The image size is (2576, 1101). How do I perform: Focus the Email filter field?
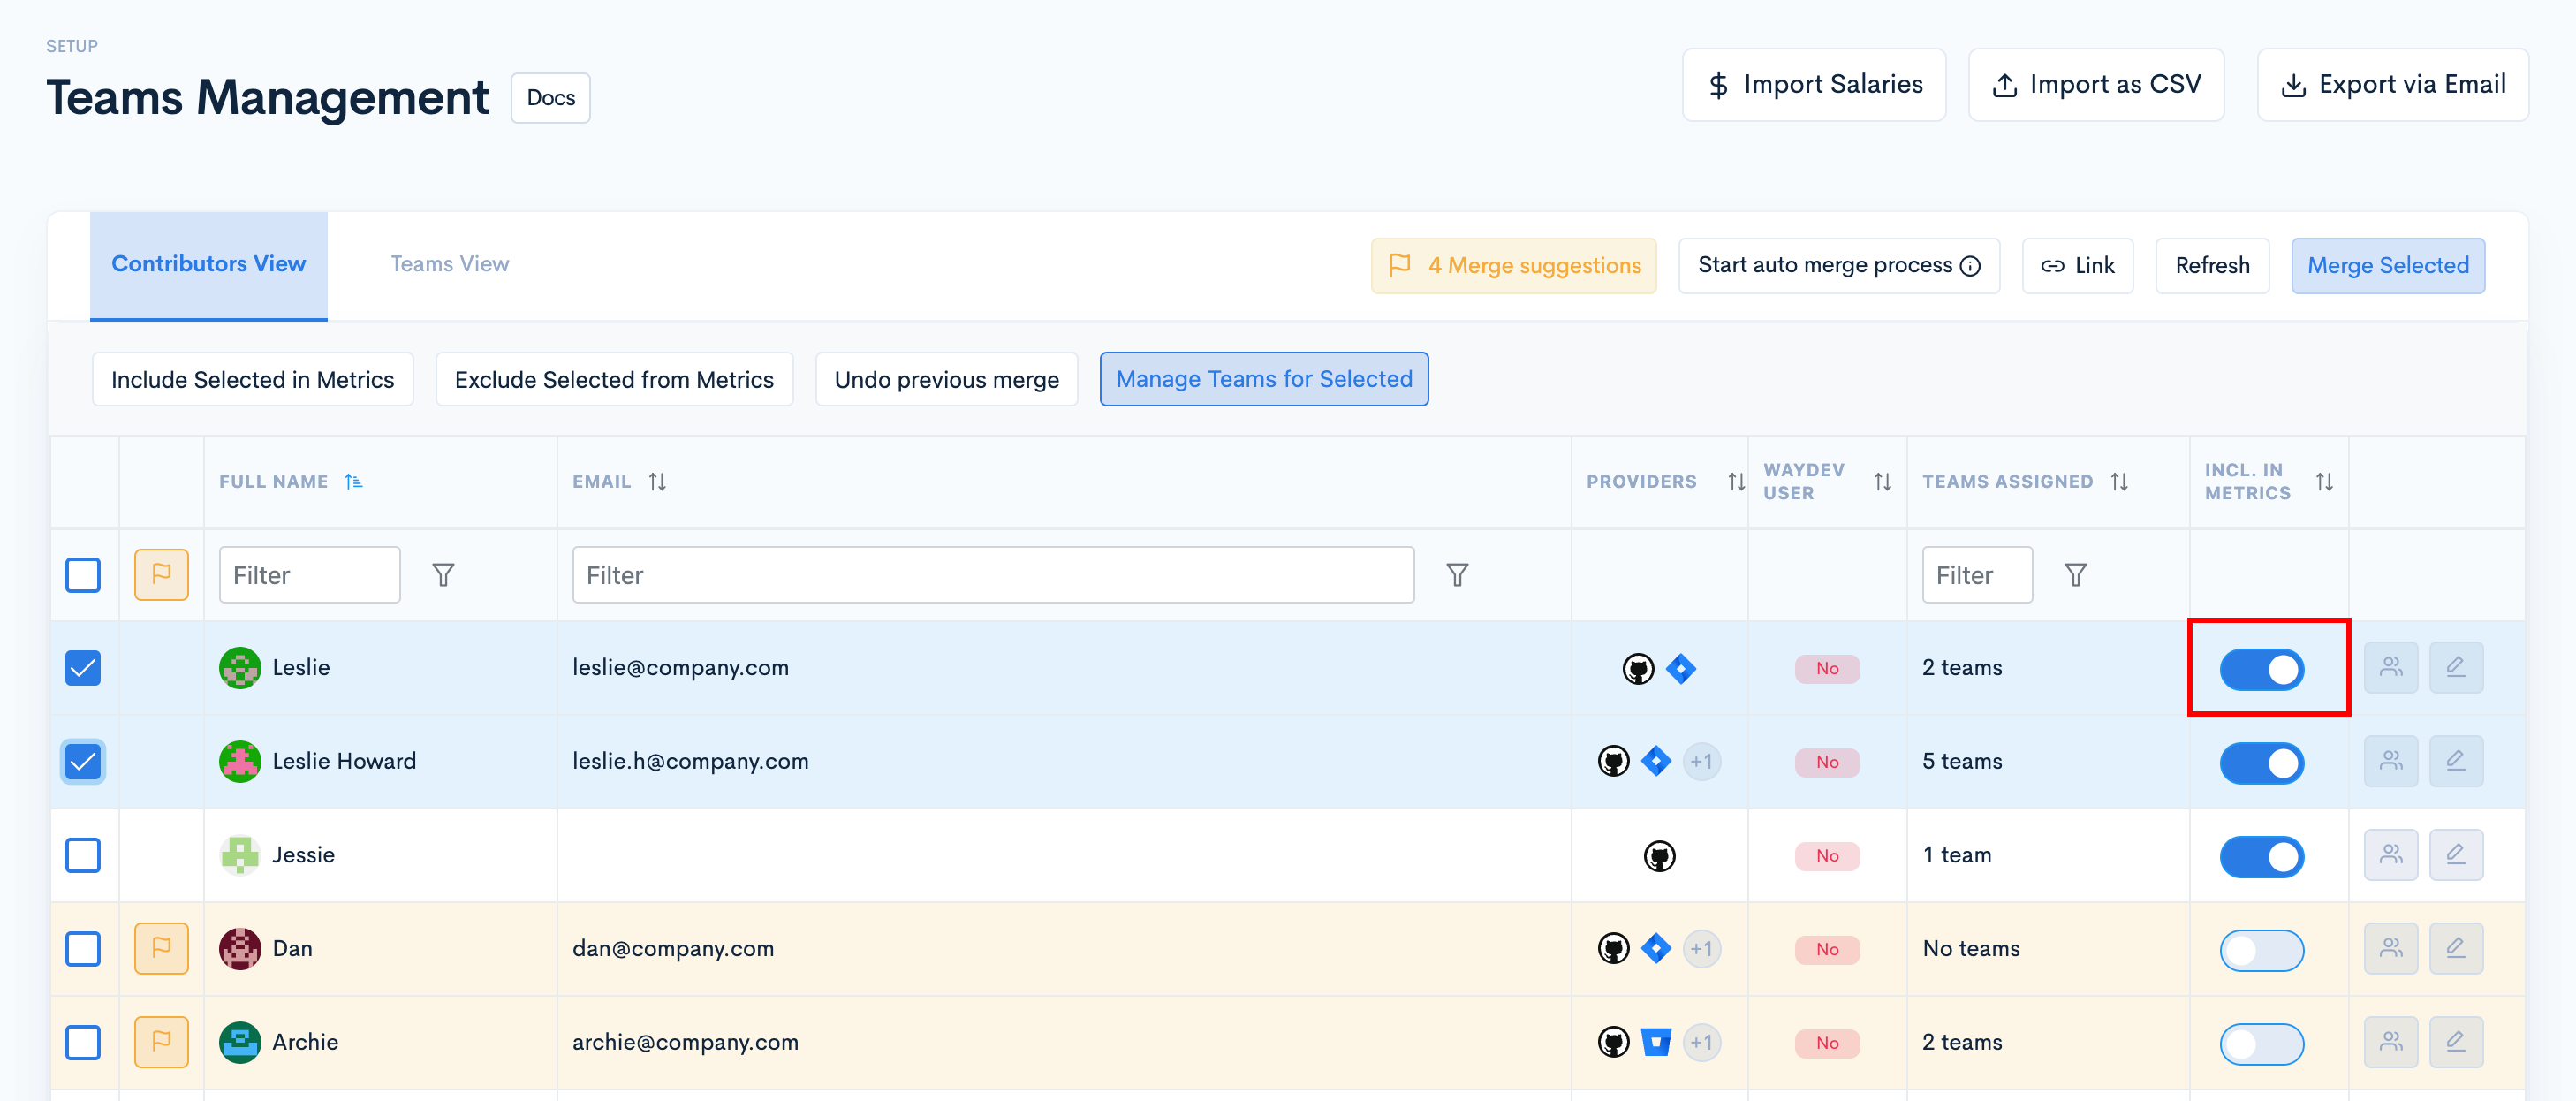992,575
